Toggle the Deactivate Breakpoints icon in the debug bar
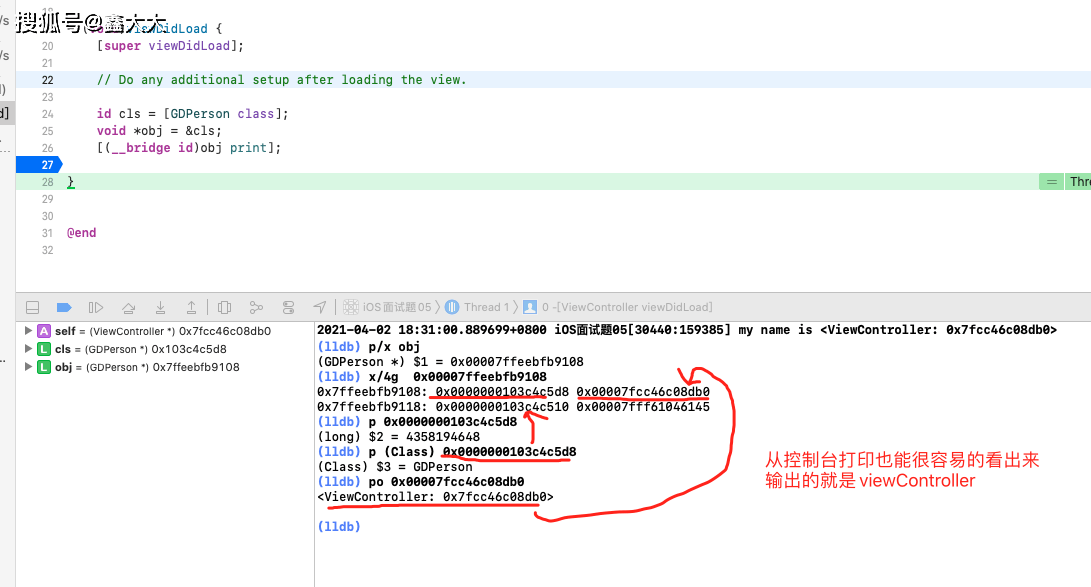The width and height of the screenshot is (1091, 587). coord(64,307)
